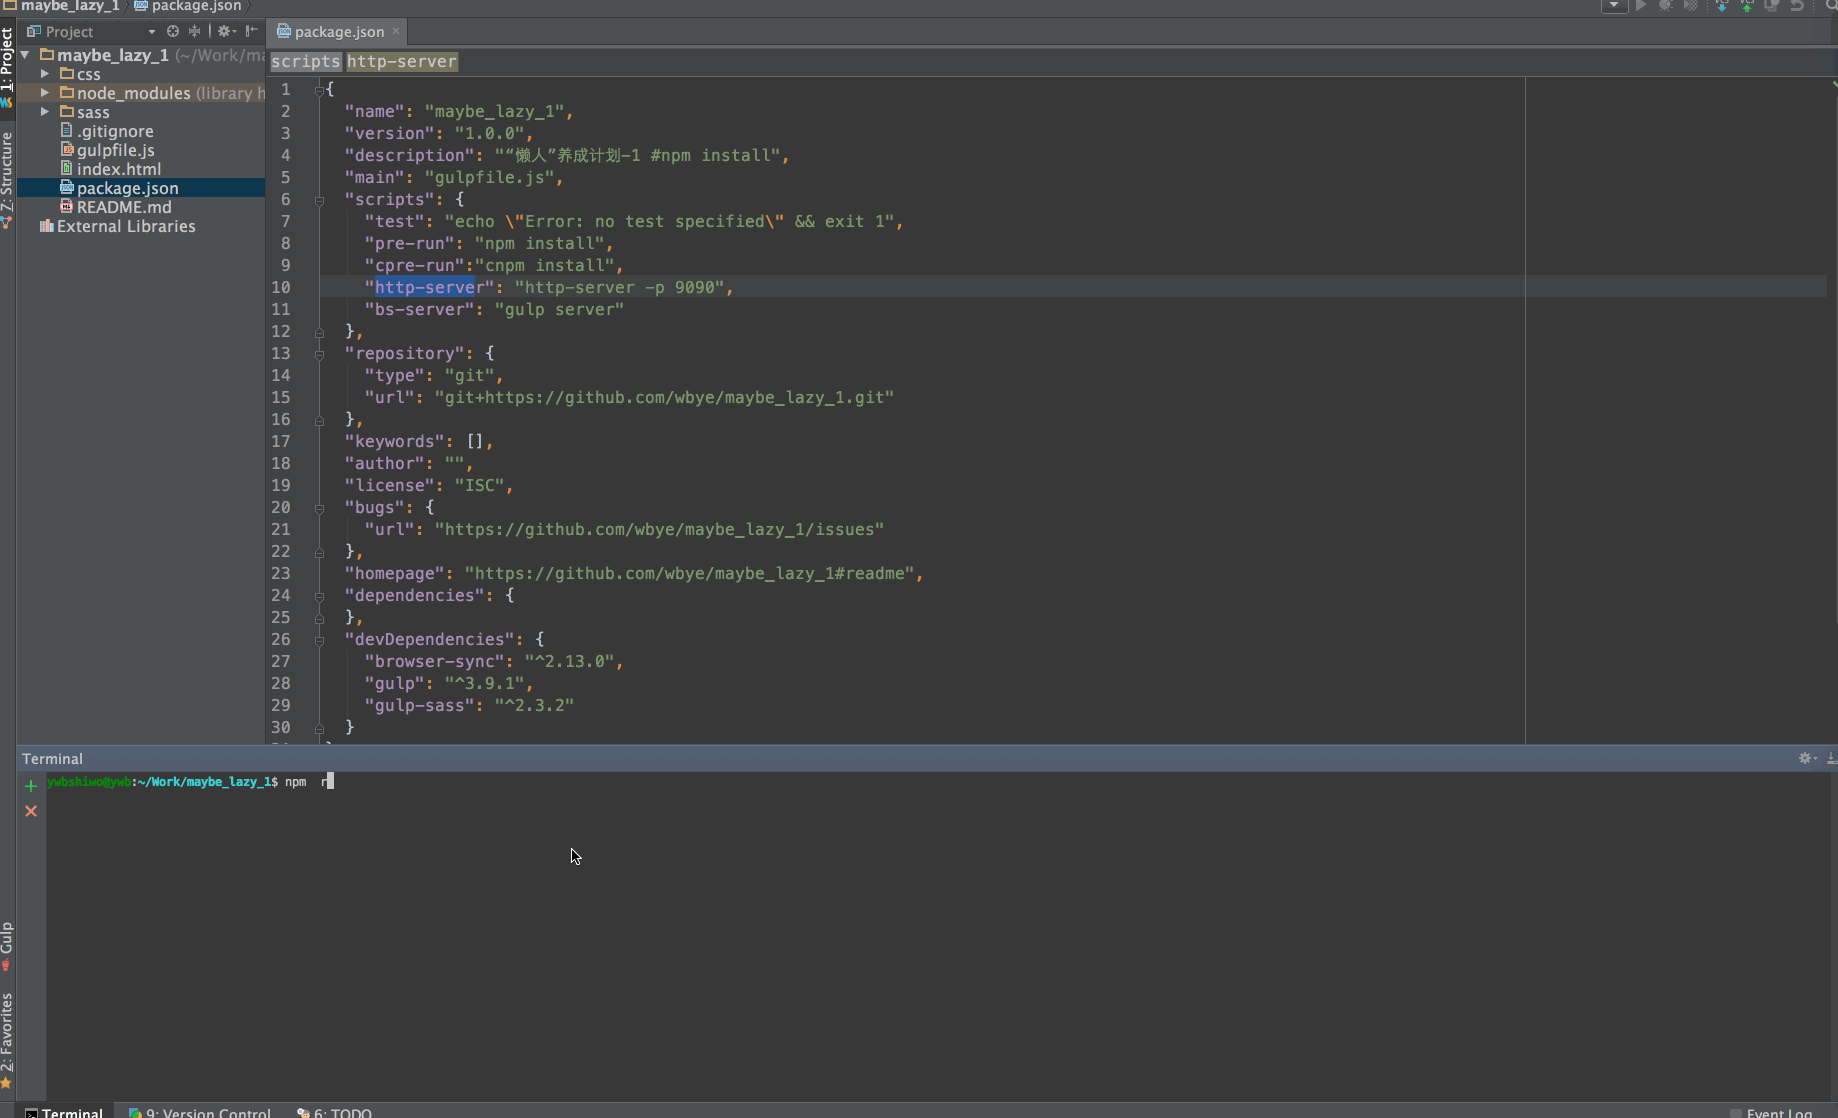The image size is (1838, 1118).
Task: Collapse the maybe_lazy_1 root folder
Action: click(26, 55)
